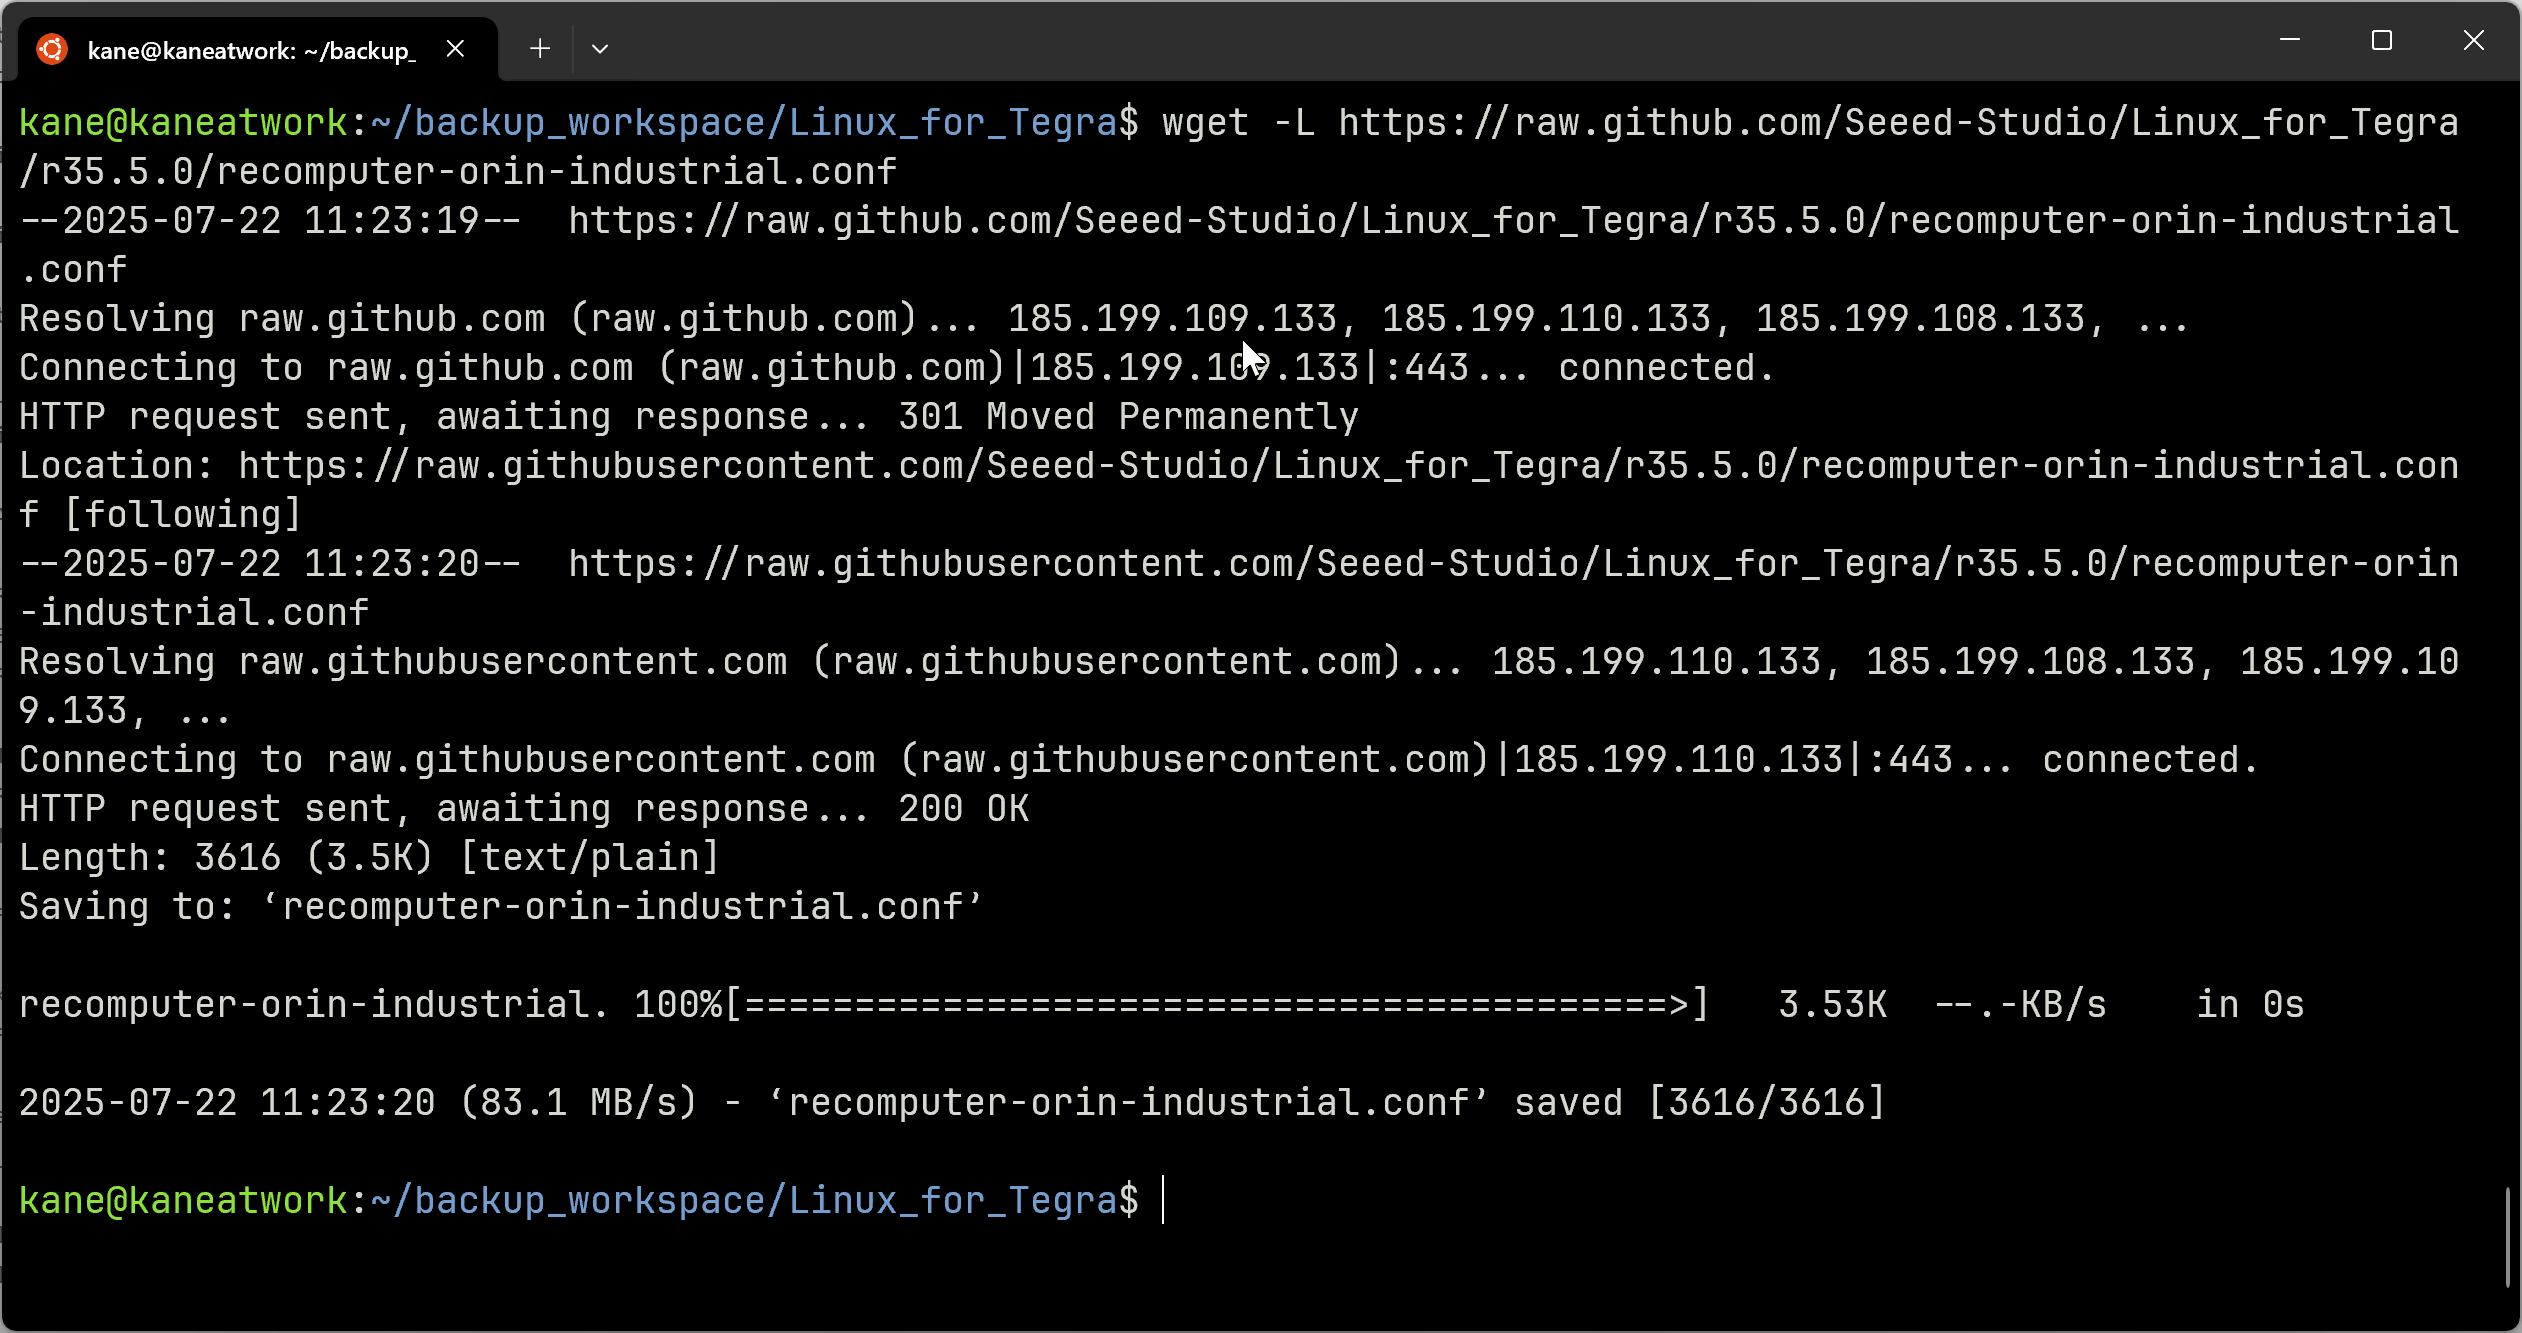Screen dimensions: 2522x1333
Task: Click the '301 Moved Permanently' response text
Action: (x=1128, y=417)
